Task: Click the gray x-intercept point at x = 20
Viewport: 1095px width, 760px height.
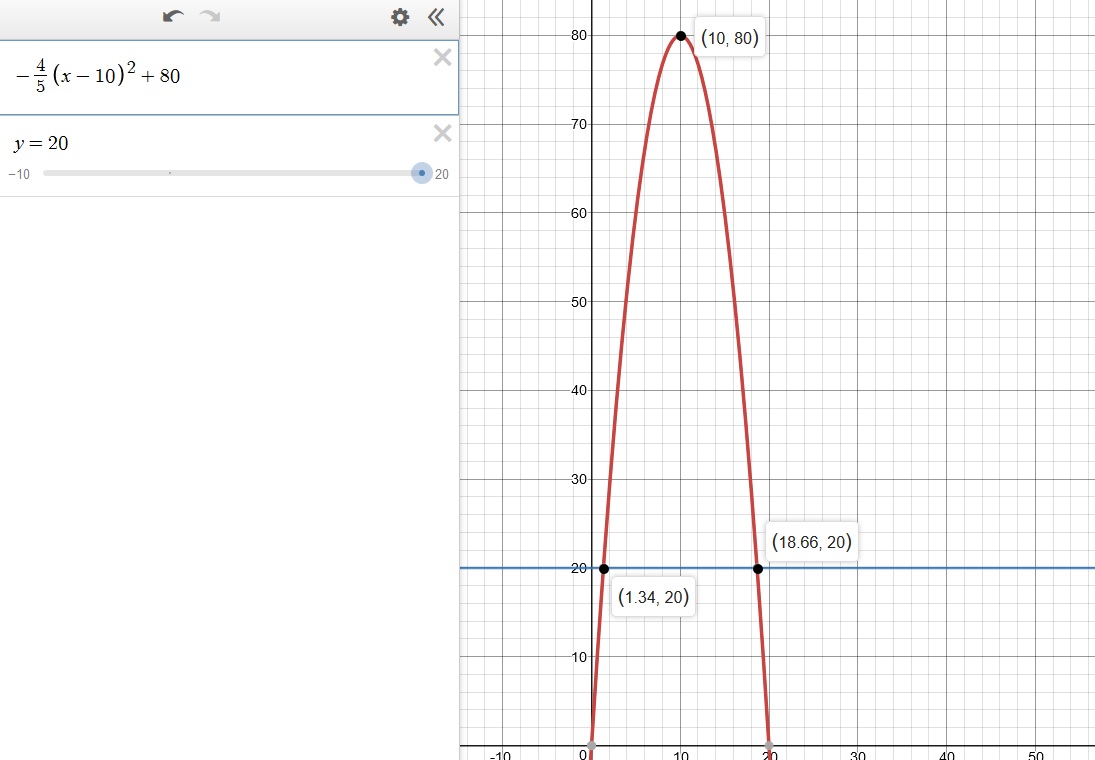Action: pyautogui.click(x=768, y=745)
